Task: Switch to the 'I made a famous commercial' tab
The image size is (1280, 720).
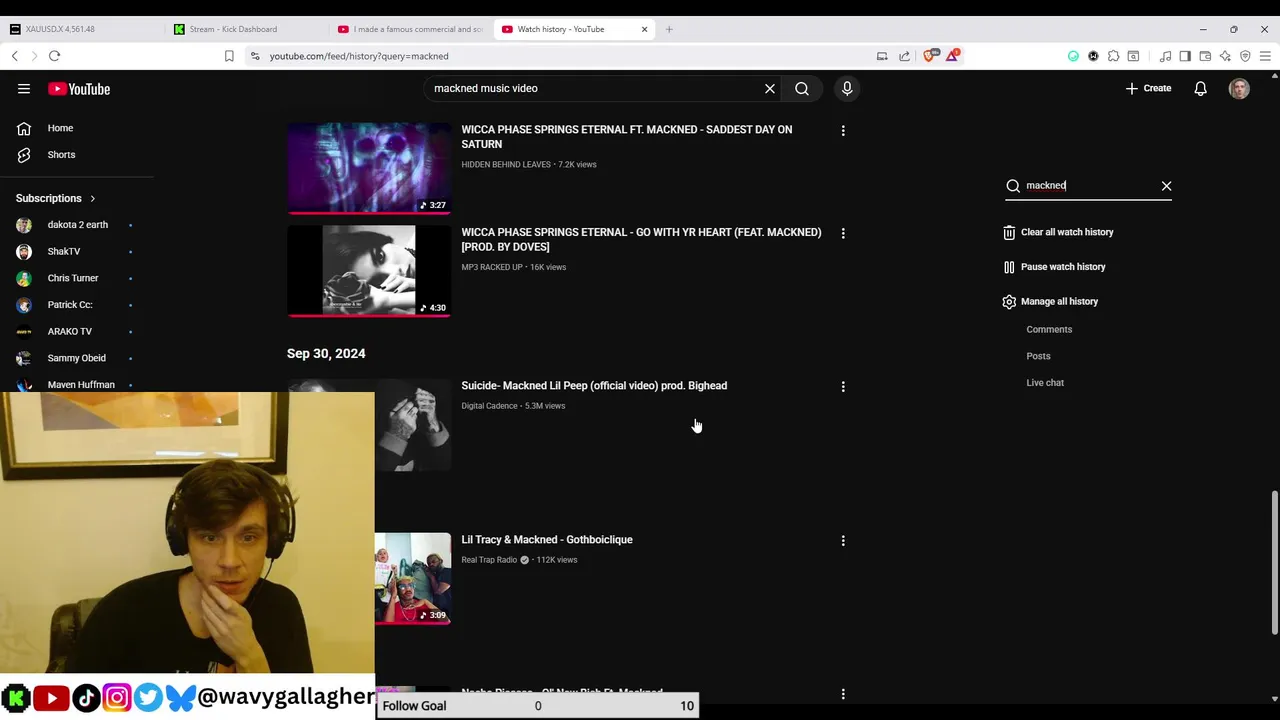Action: click(410, 29)
